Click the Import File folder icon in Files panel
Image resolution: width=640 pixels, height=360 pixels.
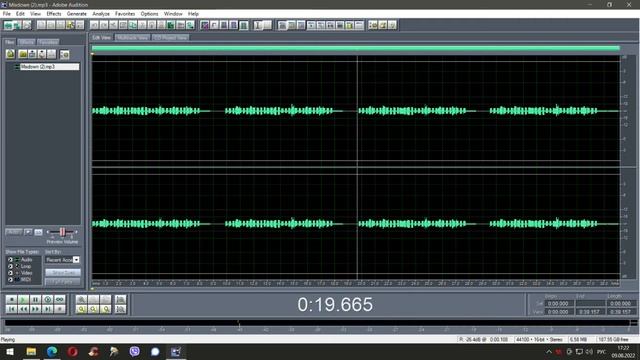pyautogui.click(x=23, y=54)
